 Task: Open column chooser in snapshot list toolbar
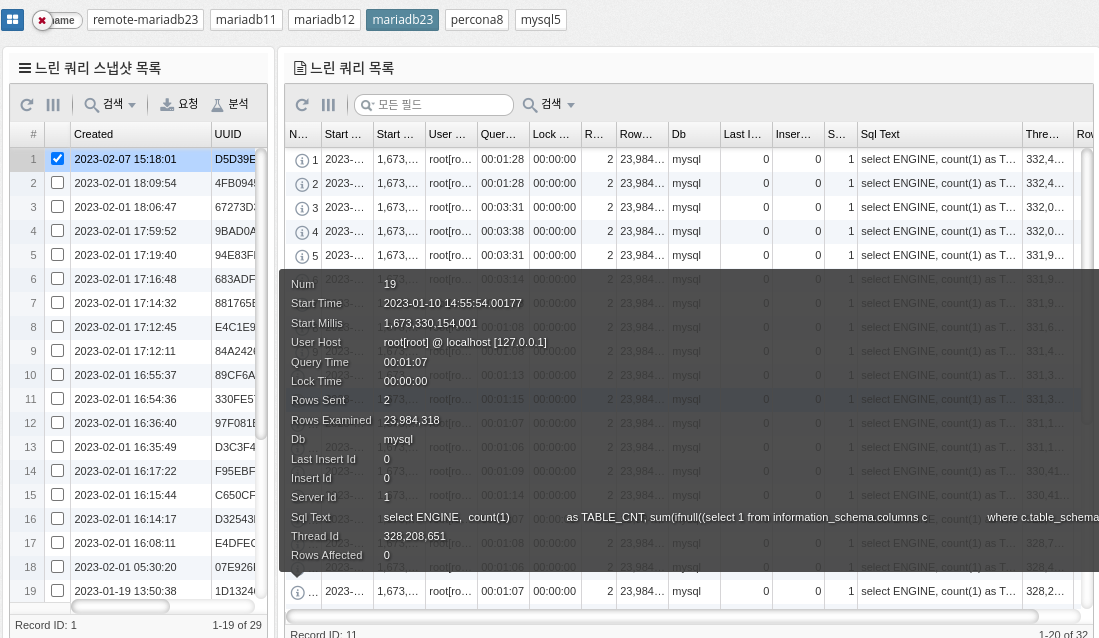53,105
